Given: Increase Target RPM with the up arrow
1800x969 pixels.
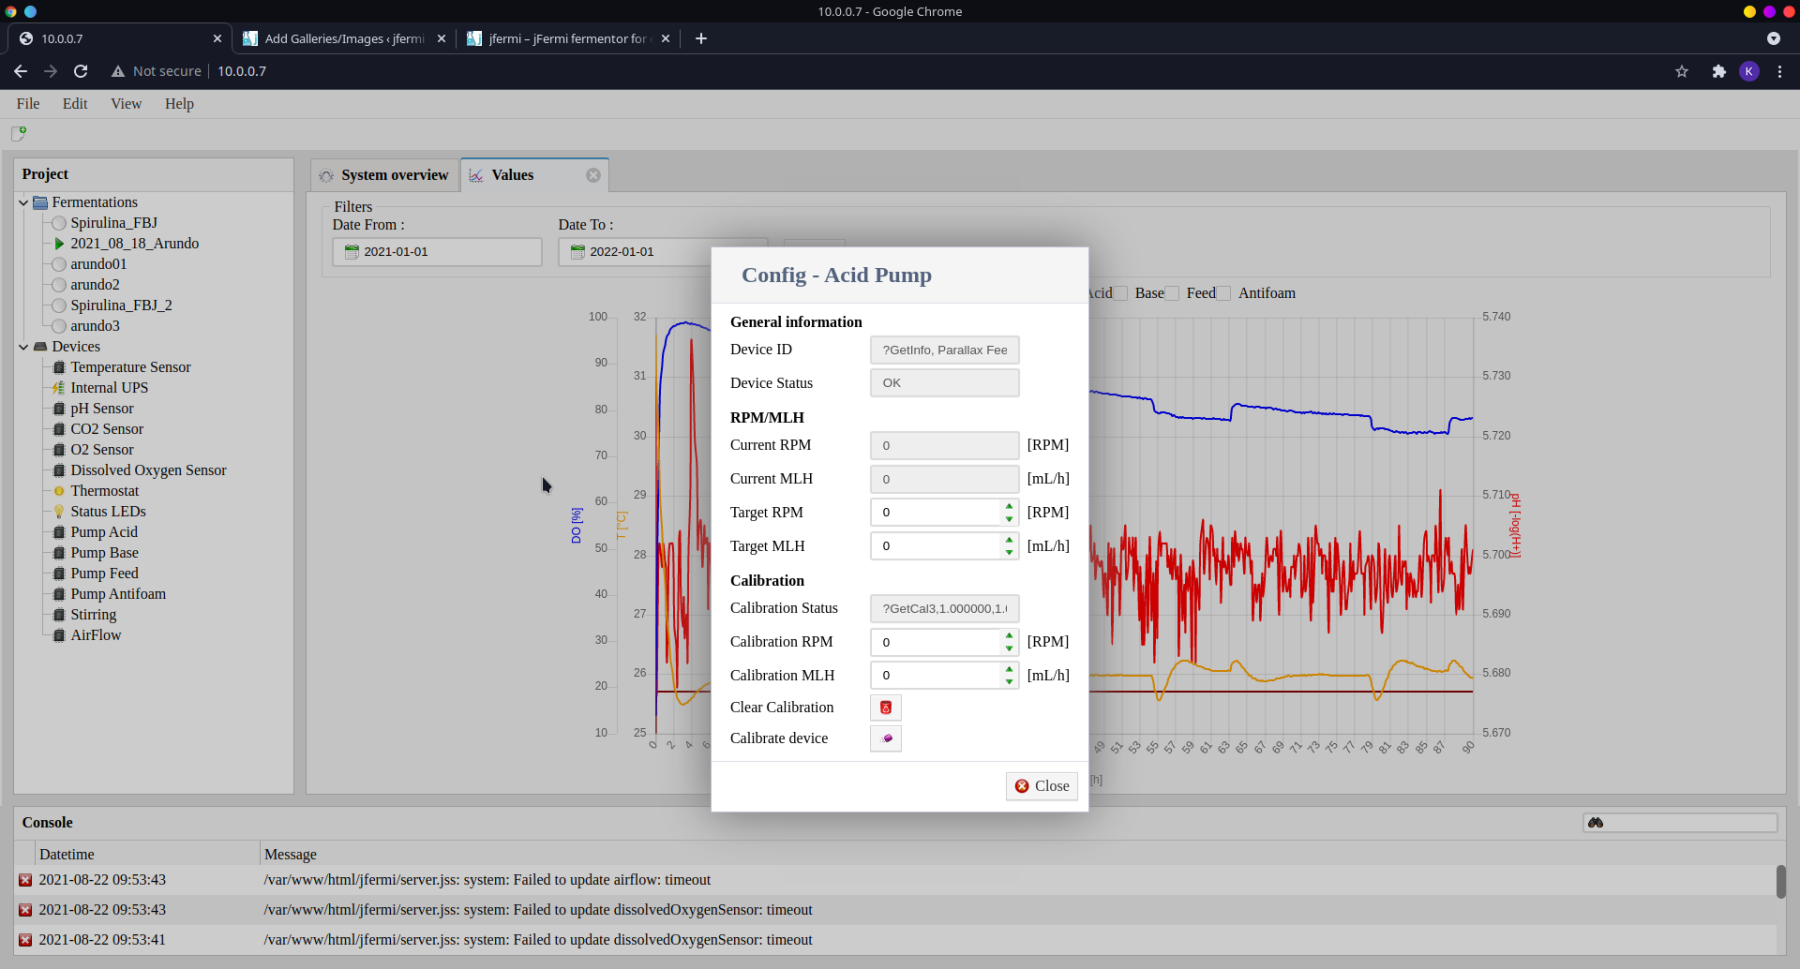Looking at the screenshot, I should [x=1009, y=506].
